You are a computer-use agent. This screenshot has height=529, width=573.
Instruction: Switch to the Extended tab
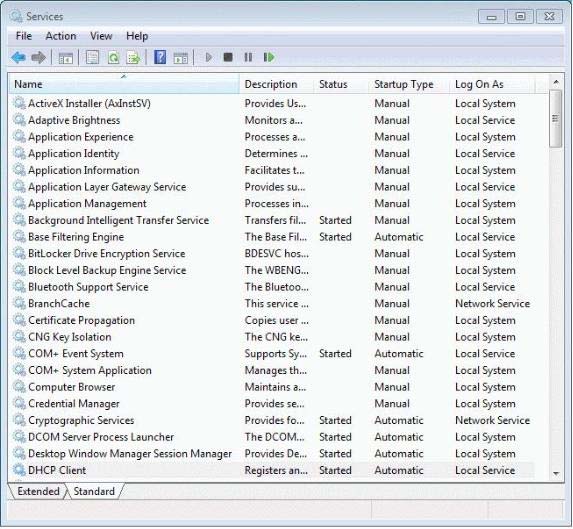(x=38, y=491)
